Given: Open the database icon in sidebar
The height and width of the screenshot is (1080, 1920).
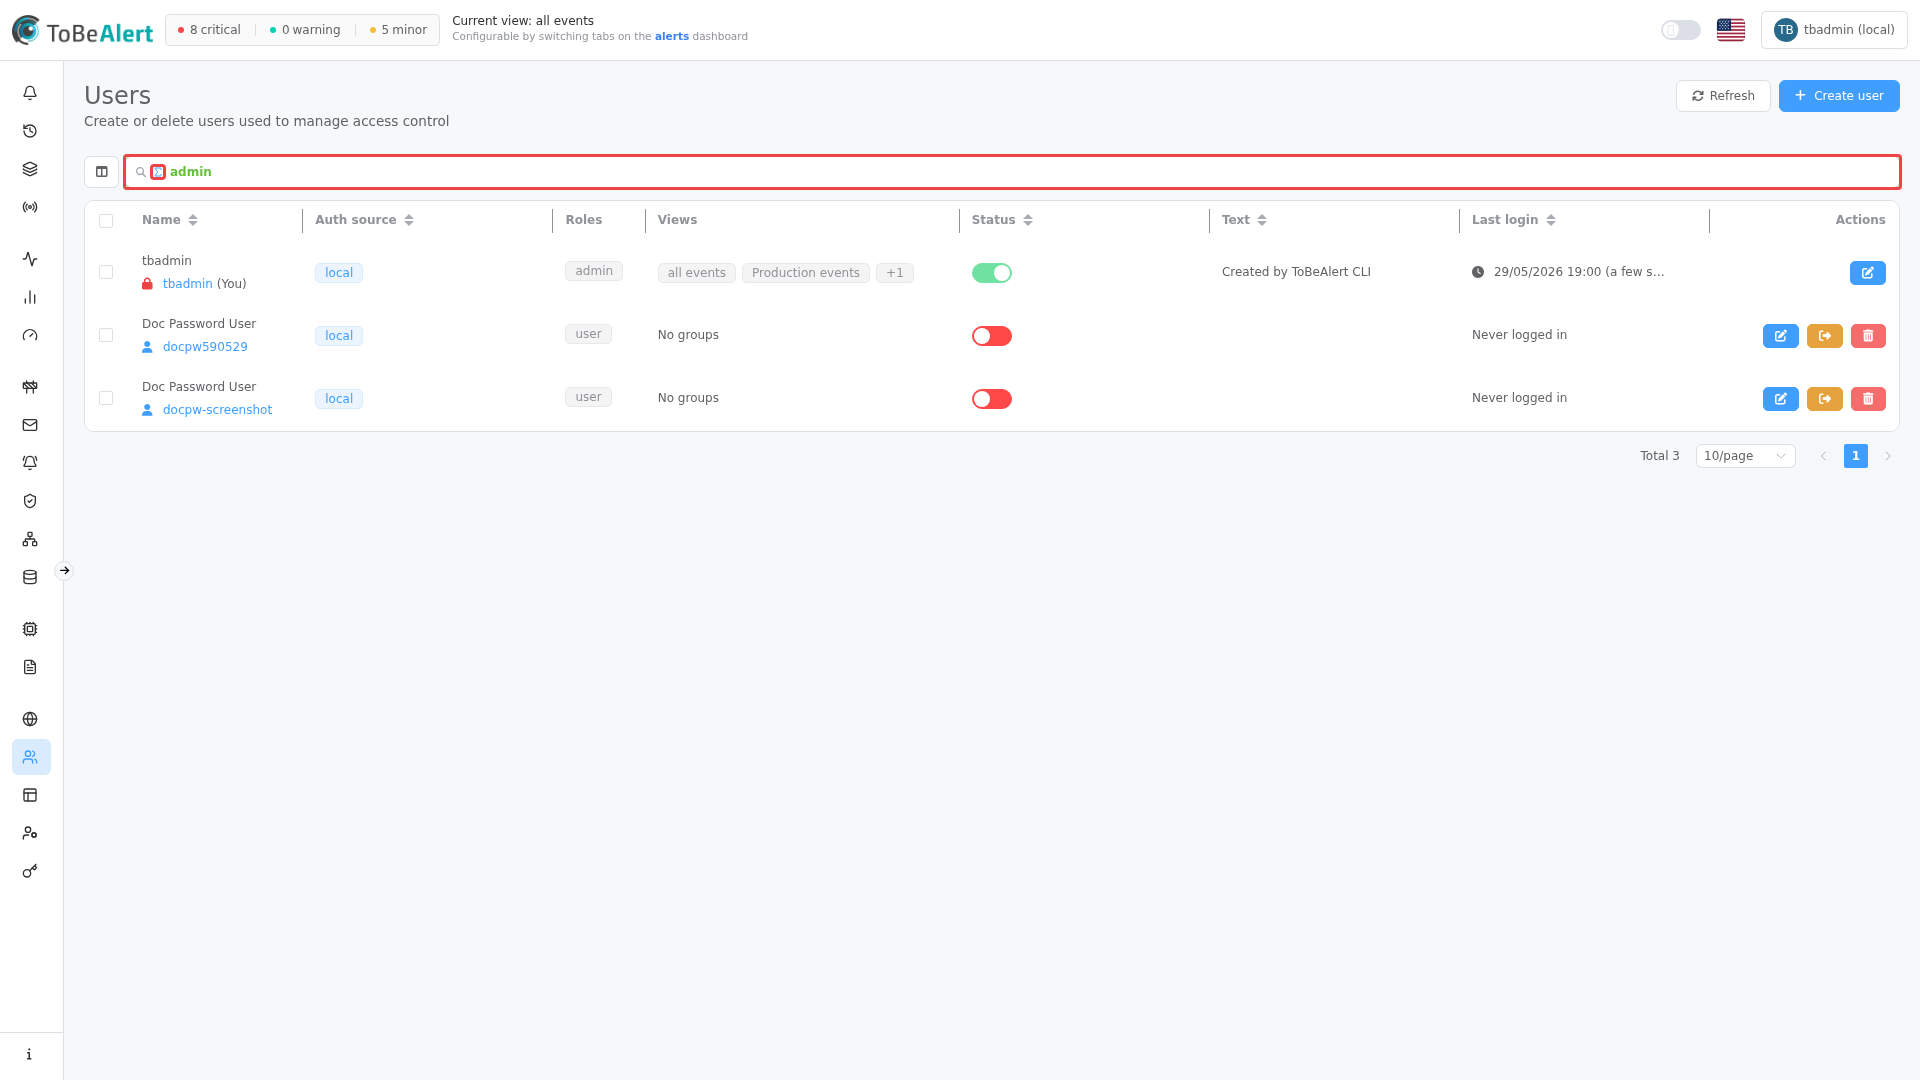Looking at the screenshot, I should click(30, 577).
